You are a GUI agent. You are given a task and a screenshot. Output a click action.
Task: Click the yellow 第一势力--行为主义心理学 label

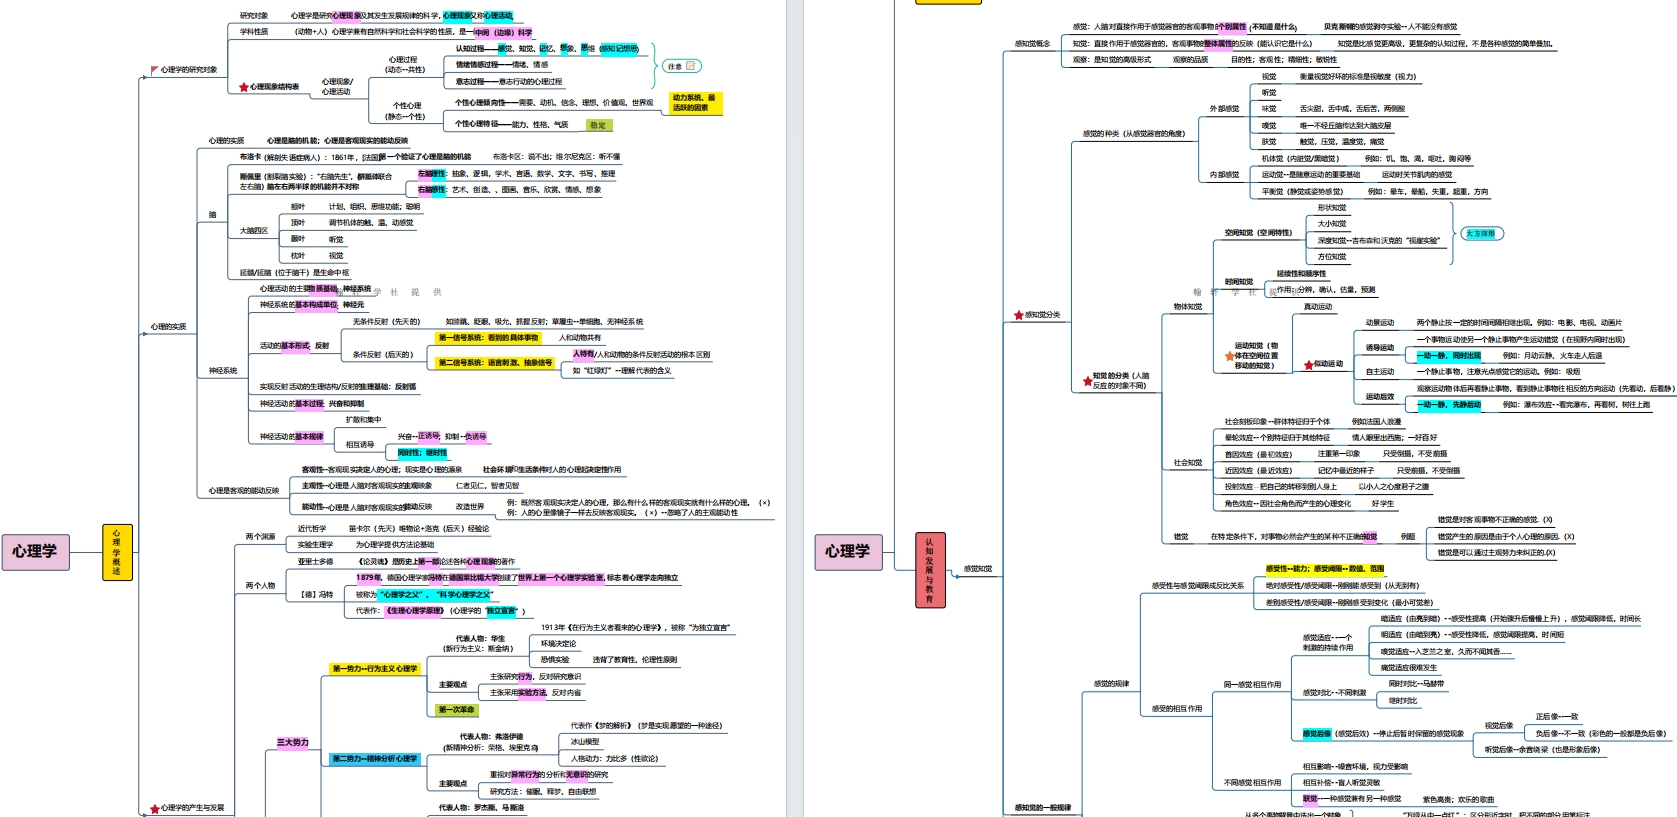click(375, 668)
